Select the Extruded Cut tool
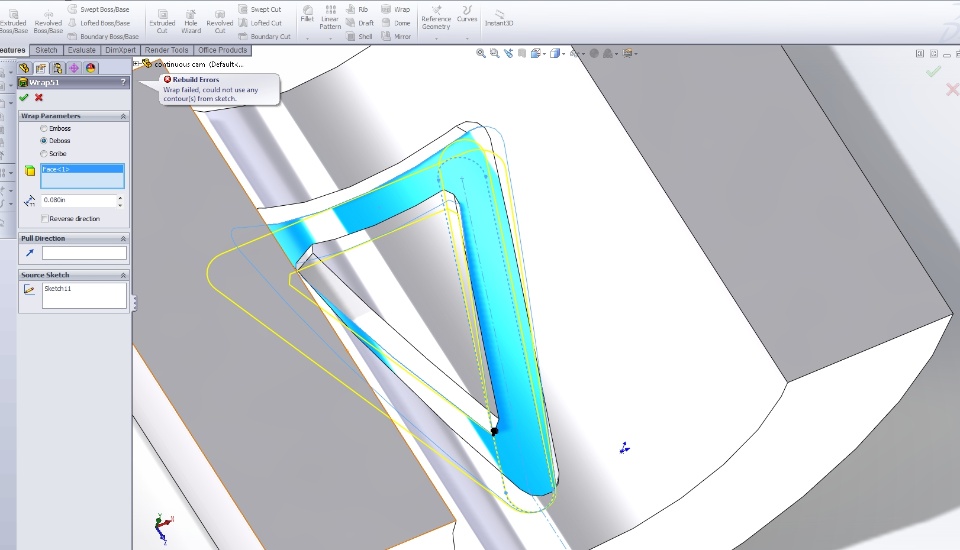 pyautogui.click(x=162, y=21)
